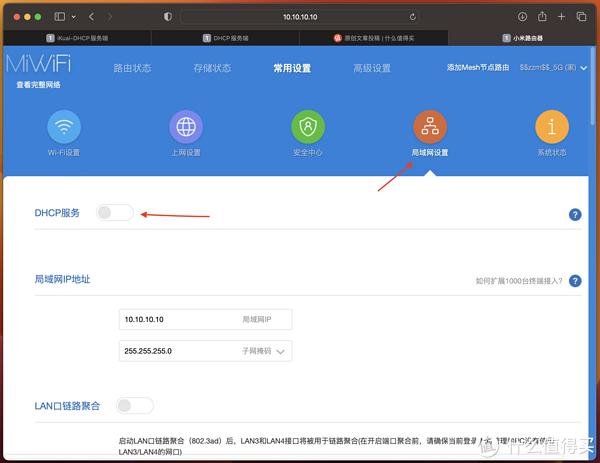Open Safari sidebar dropdown chevron
This screenshot has width=600, height=463.
tap(76, 17)
